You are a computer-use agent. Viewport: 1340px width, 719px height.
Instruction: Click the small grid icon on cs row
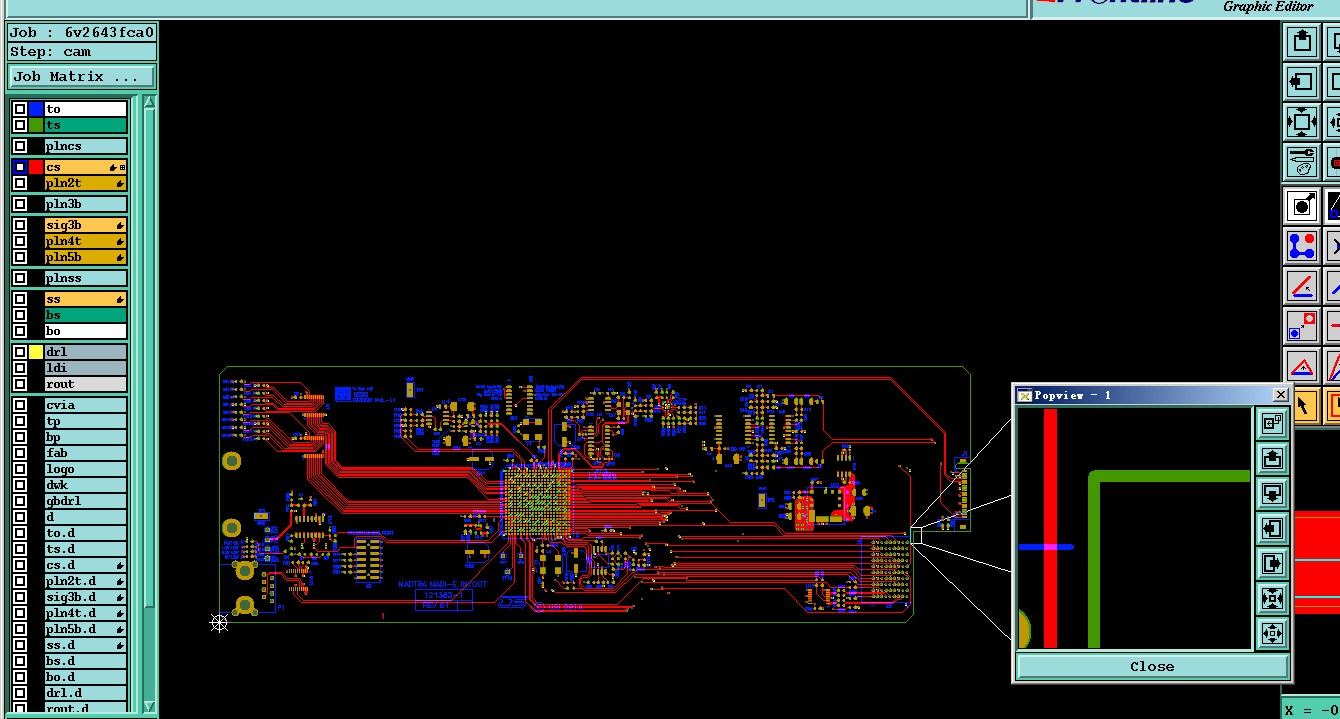point(123,167)
